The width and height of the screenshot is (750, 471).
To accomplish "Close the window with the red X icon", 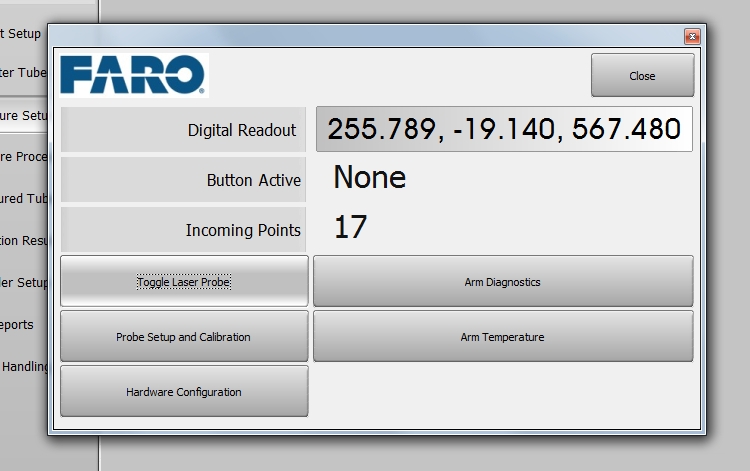I will coord(691,36).
